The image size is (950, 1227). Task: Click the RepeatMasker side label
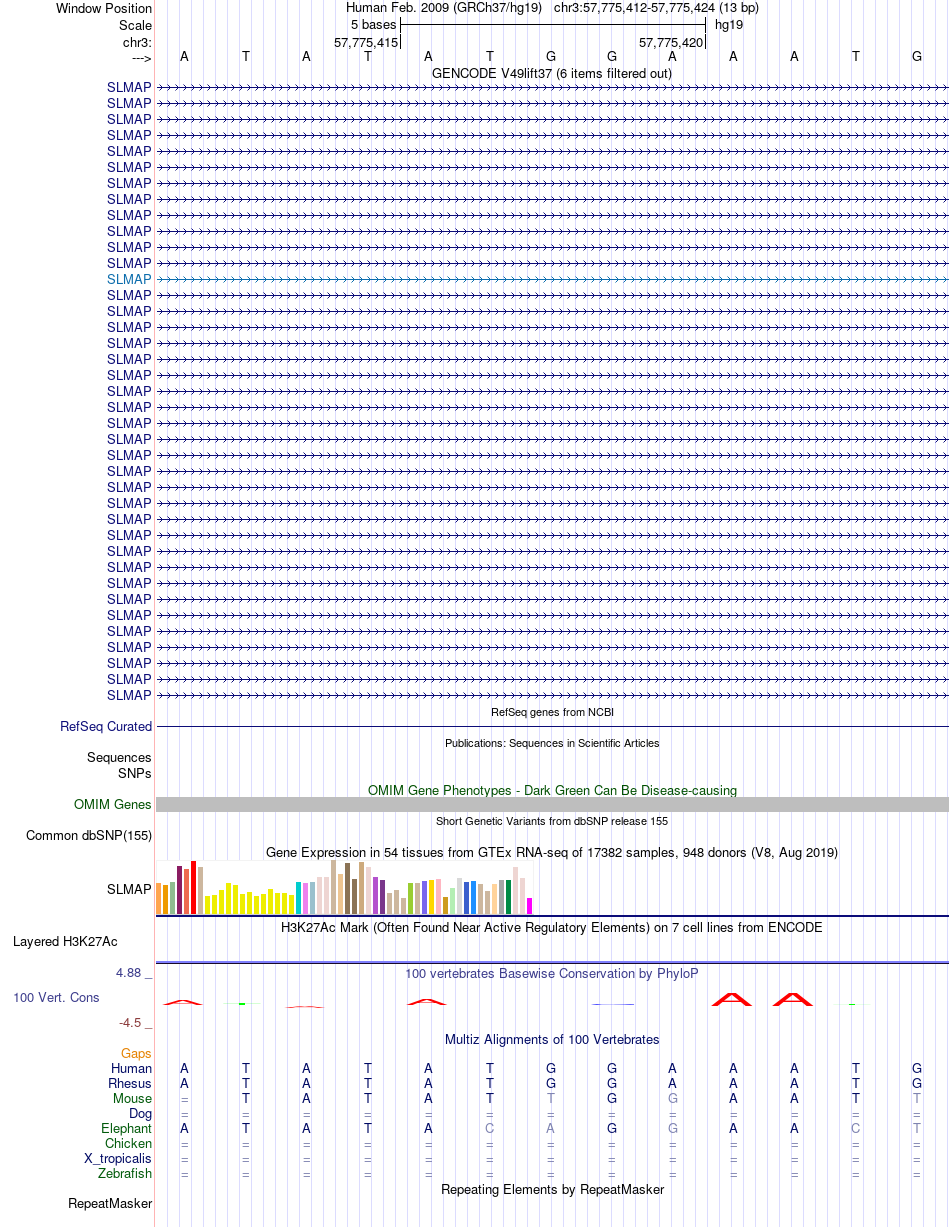click(110, 1203)
